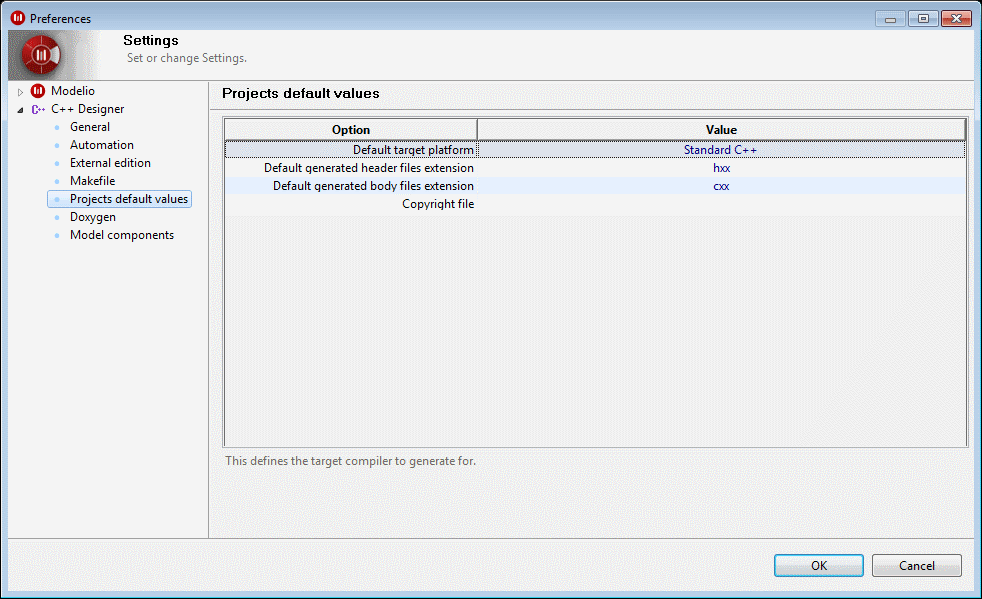Viewport: 982px width, 599px height.
Task: Select the C++ Designer tree item
Action: 88,109
